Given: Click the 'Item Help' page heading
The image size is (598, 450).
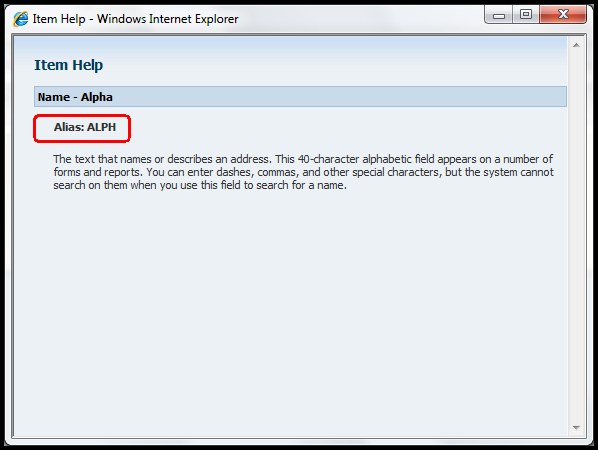Looking at the screenshot, I should (x=69, y=65).
